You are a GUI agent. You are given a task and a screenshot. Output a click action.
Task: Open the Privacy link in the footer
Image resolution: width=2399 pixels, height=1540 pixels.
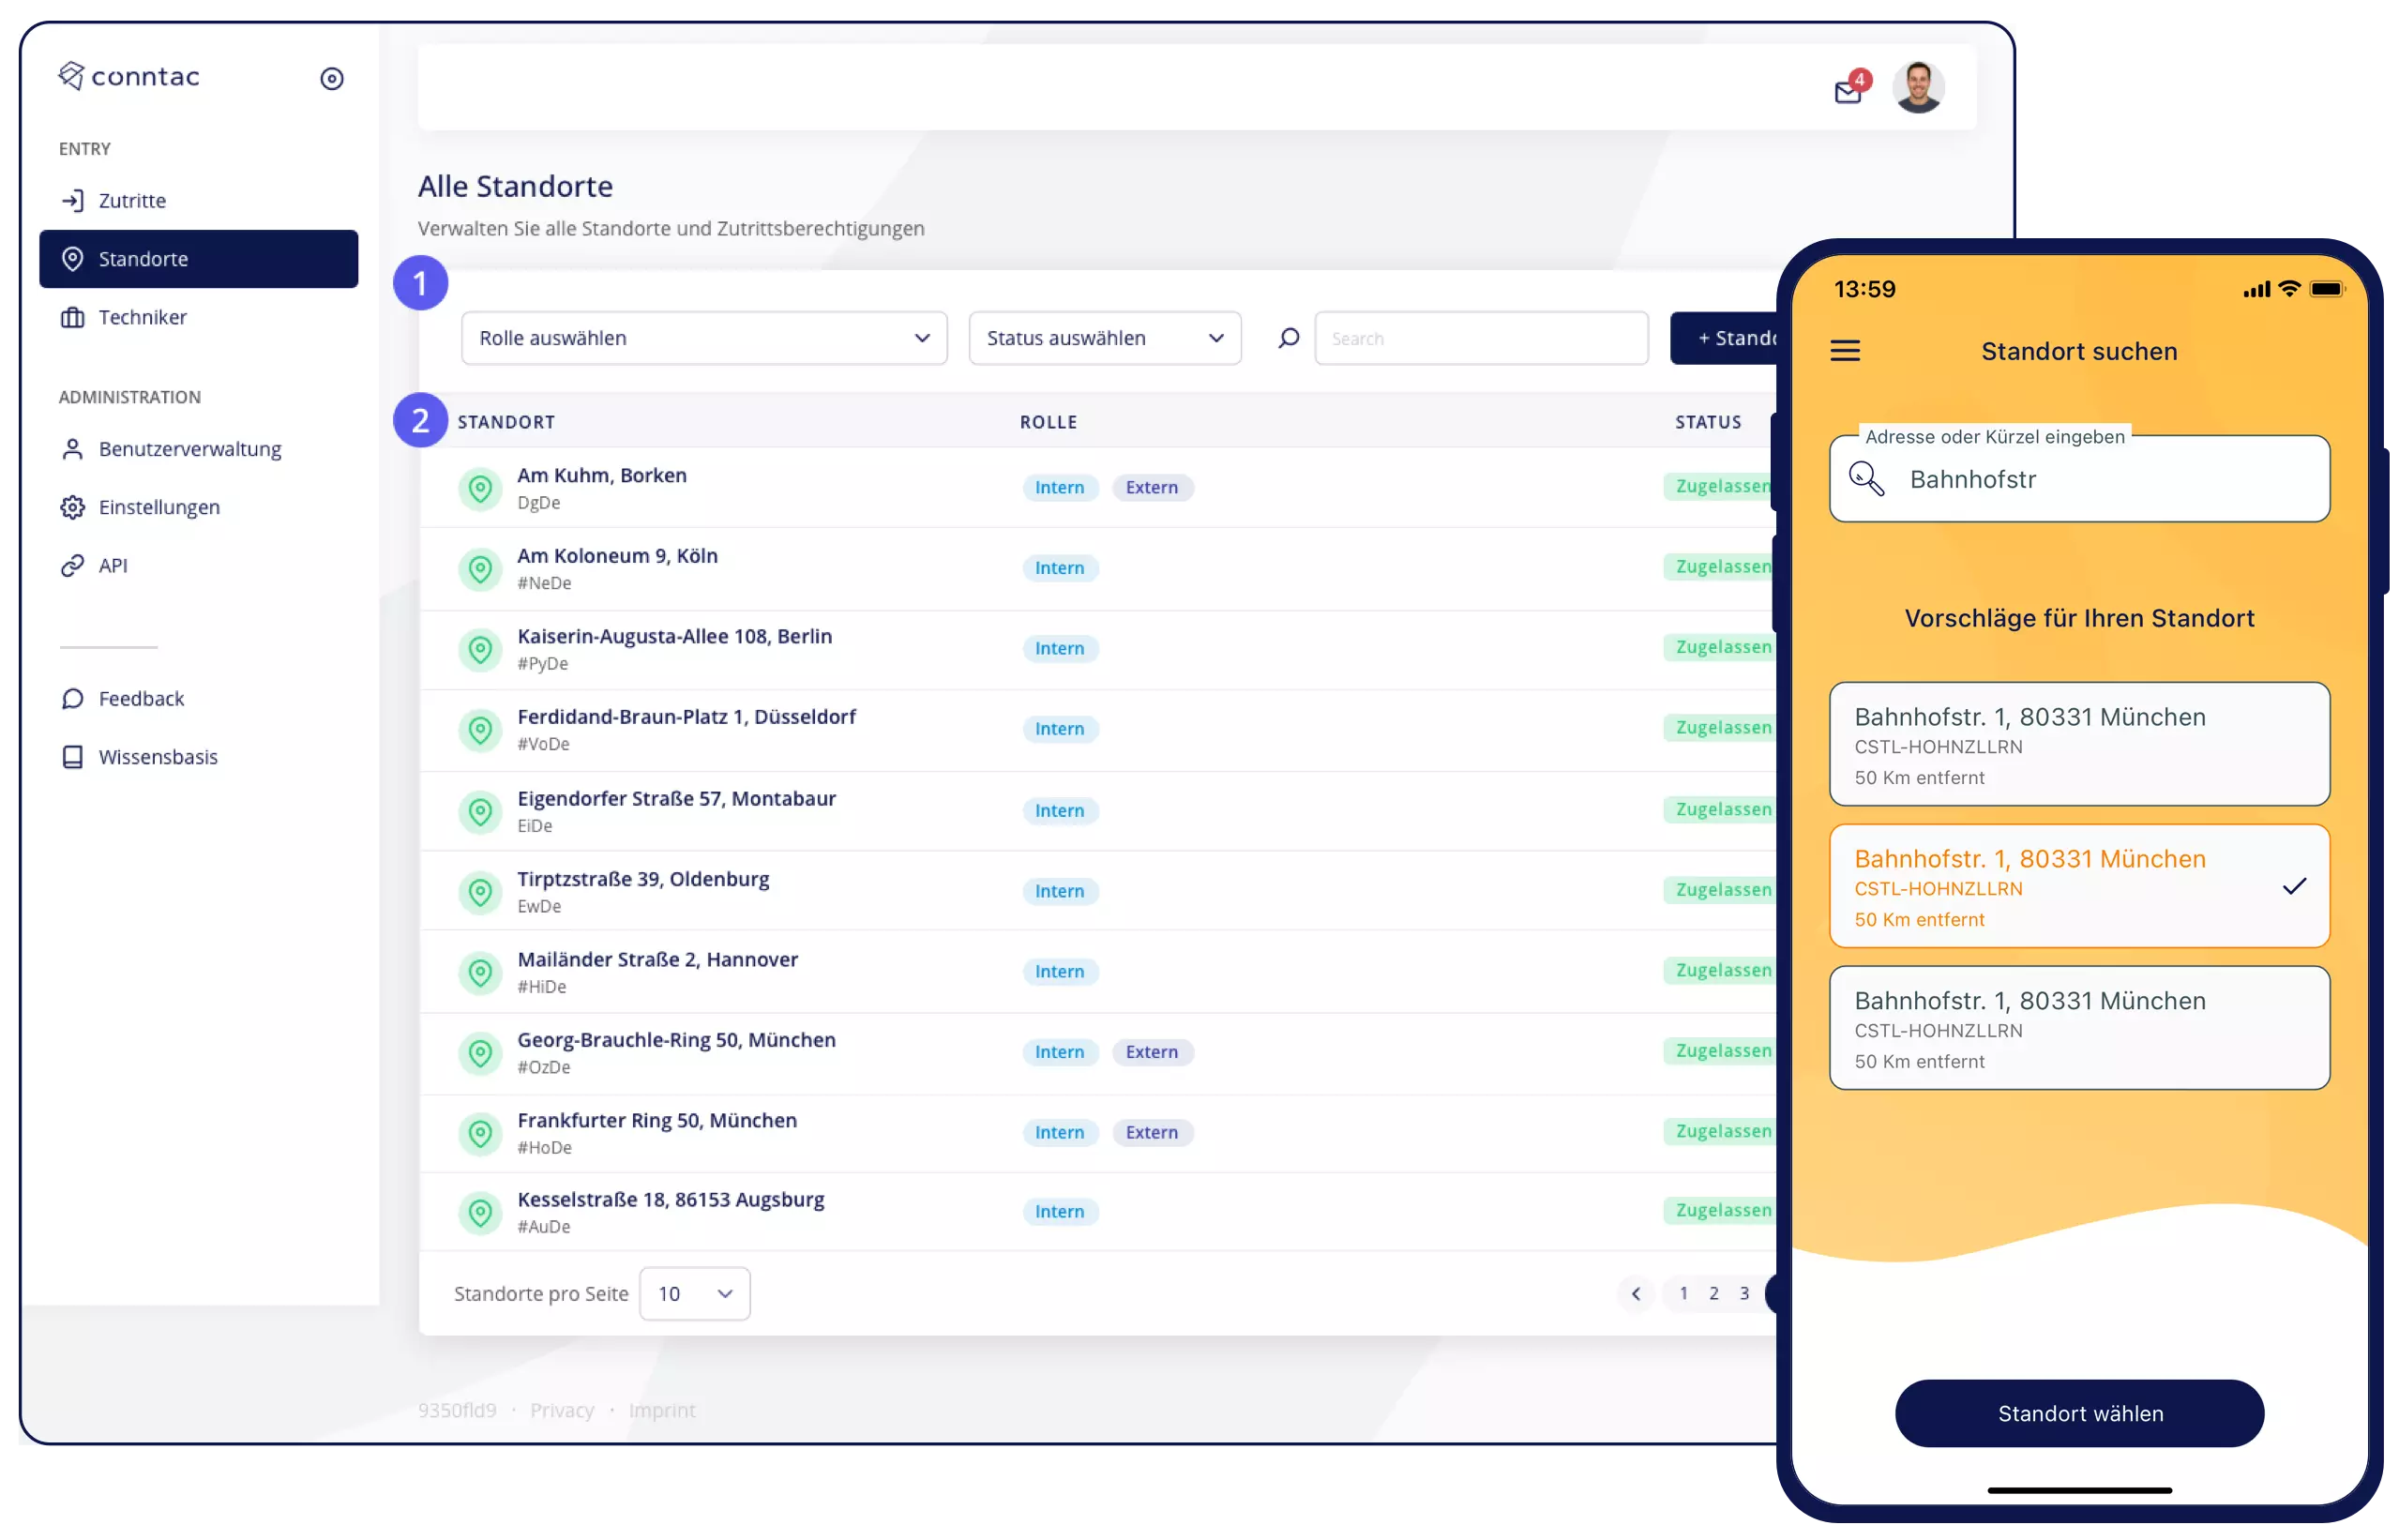click(x=562, y=1410)
